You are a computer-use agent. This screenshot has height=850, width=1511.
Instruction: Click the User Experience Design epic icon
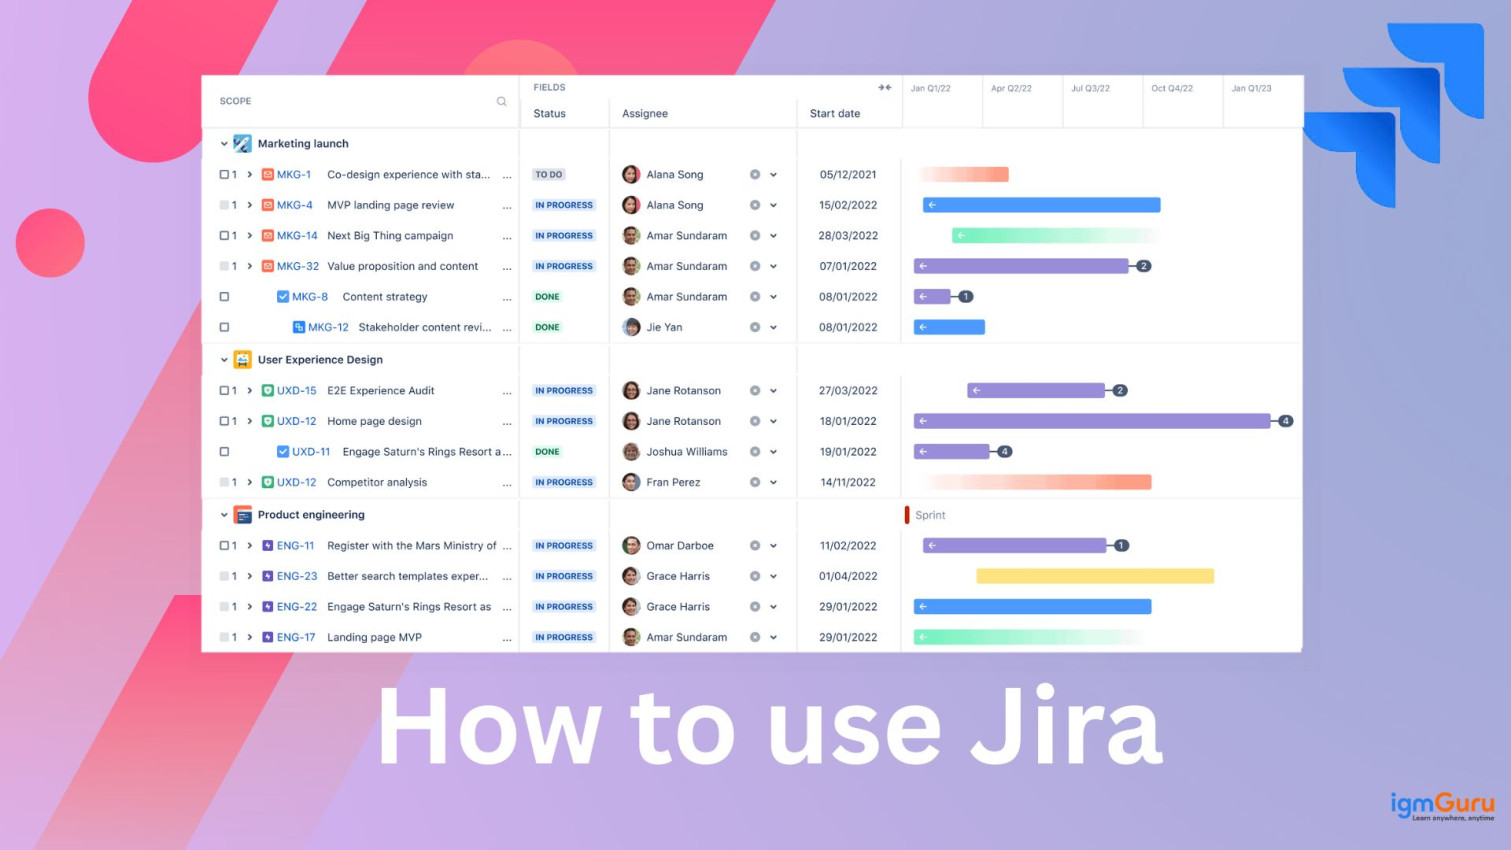pos(241,359)
